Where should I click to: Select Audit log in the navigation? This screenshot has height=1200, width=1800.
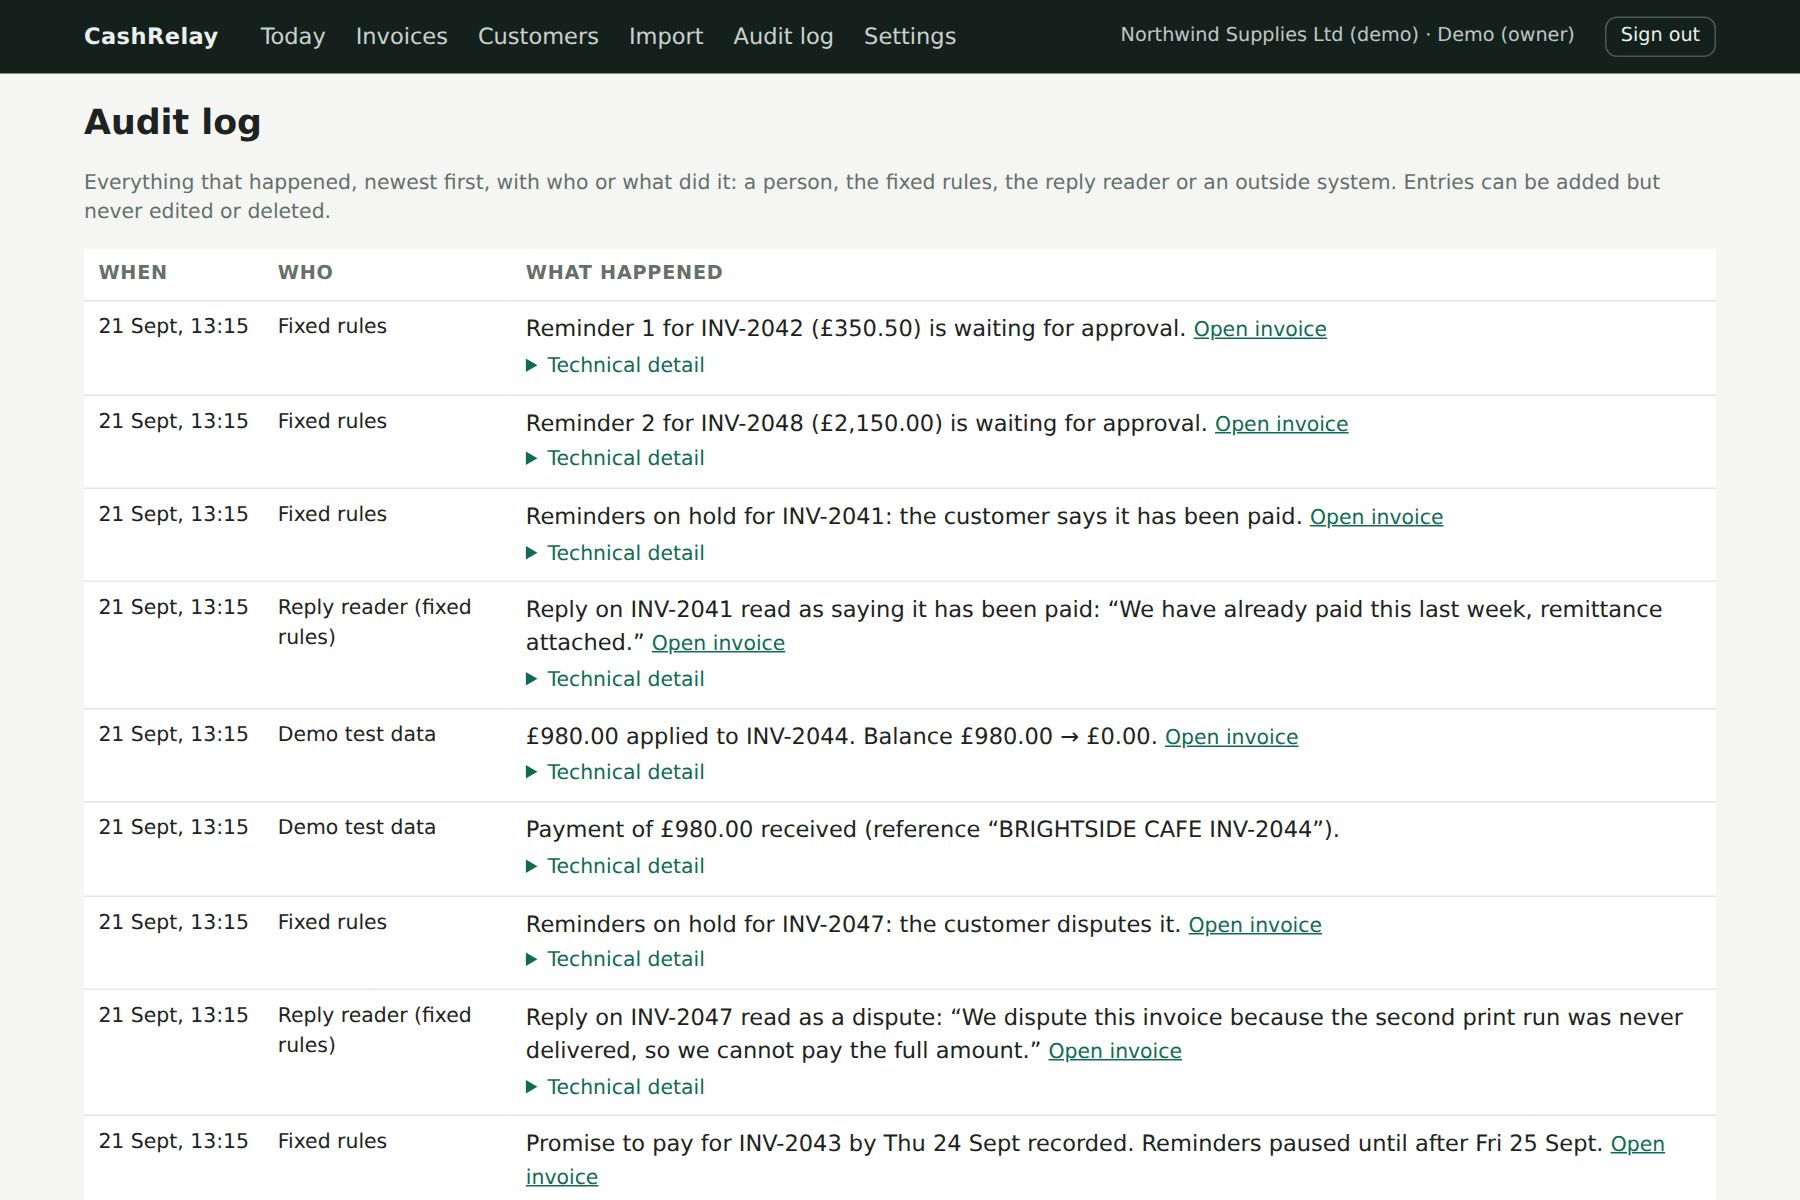(x=783, y=36)
